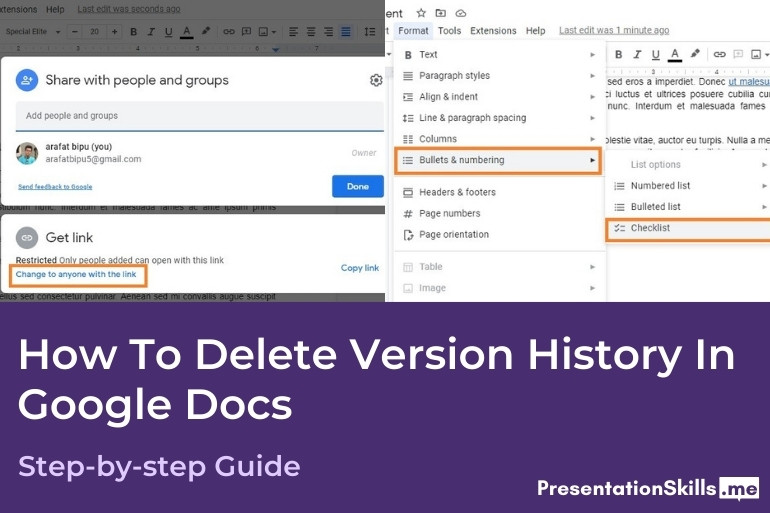Screen dimensions: 770x513
Task: Click arafat bipu profile picture
Action: (27, 154)
